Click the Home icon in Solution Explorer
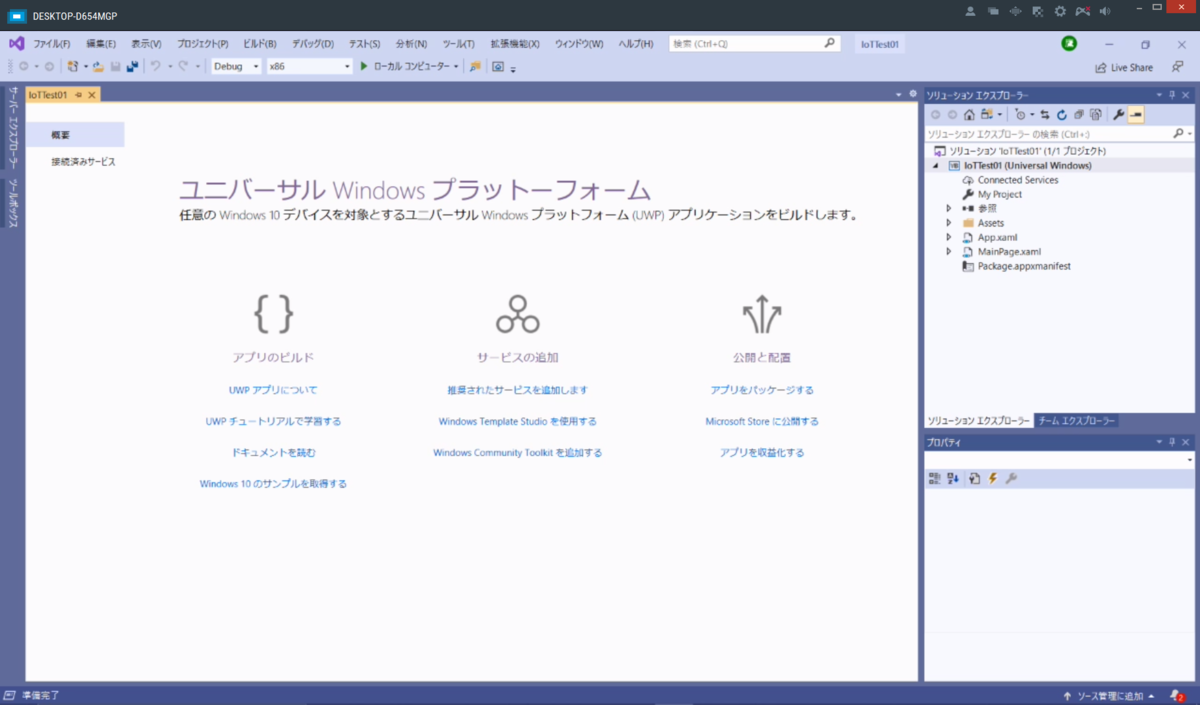The image size is (1200, 705). pyautogui.click(x=969, y=114)
